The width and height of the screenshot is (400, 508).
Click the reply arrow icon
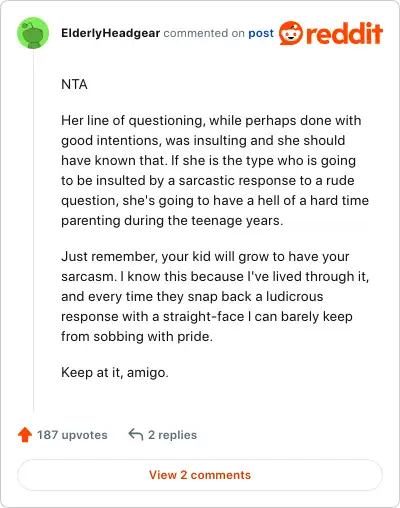tap(136, 434)
